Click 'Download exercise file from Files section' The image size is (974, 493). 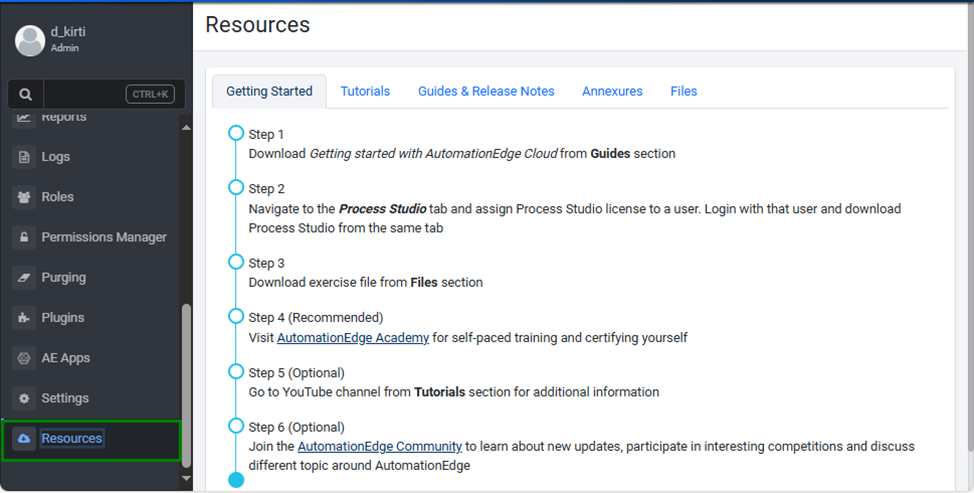coord(365,283)
